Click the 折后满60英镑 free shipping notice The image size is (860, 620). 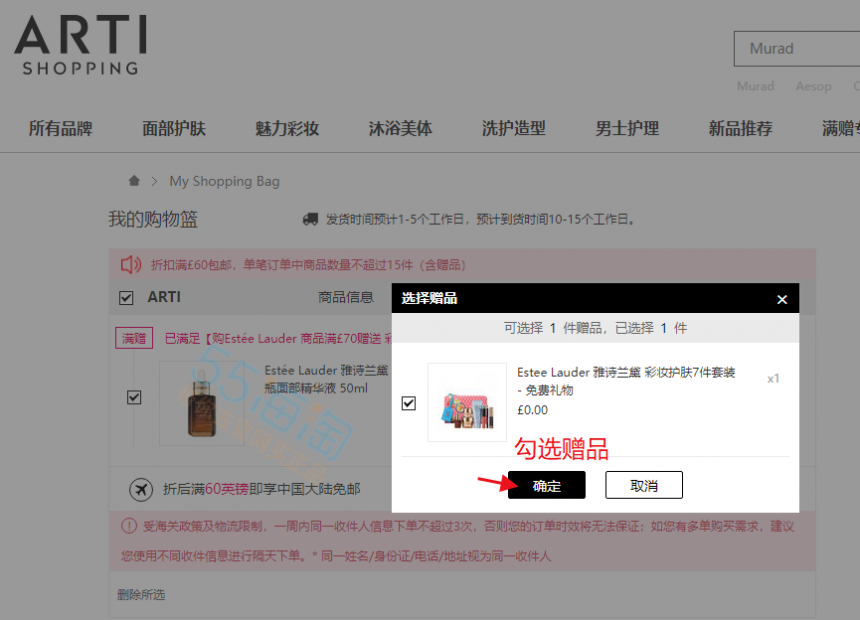[x=262, y=489]
